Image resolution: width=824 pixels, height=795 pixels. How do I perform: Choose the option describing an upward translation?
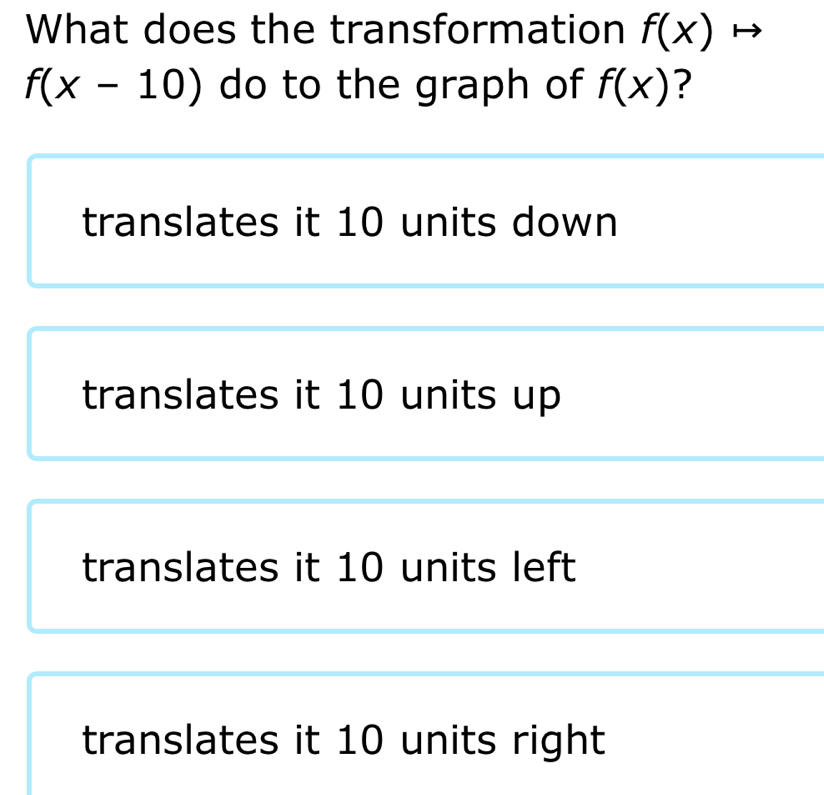426,394
